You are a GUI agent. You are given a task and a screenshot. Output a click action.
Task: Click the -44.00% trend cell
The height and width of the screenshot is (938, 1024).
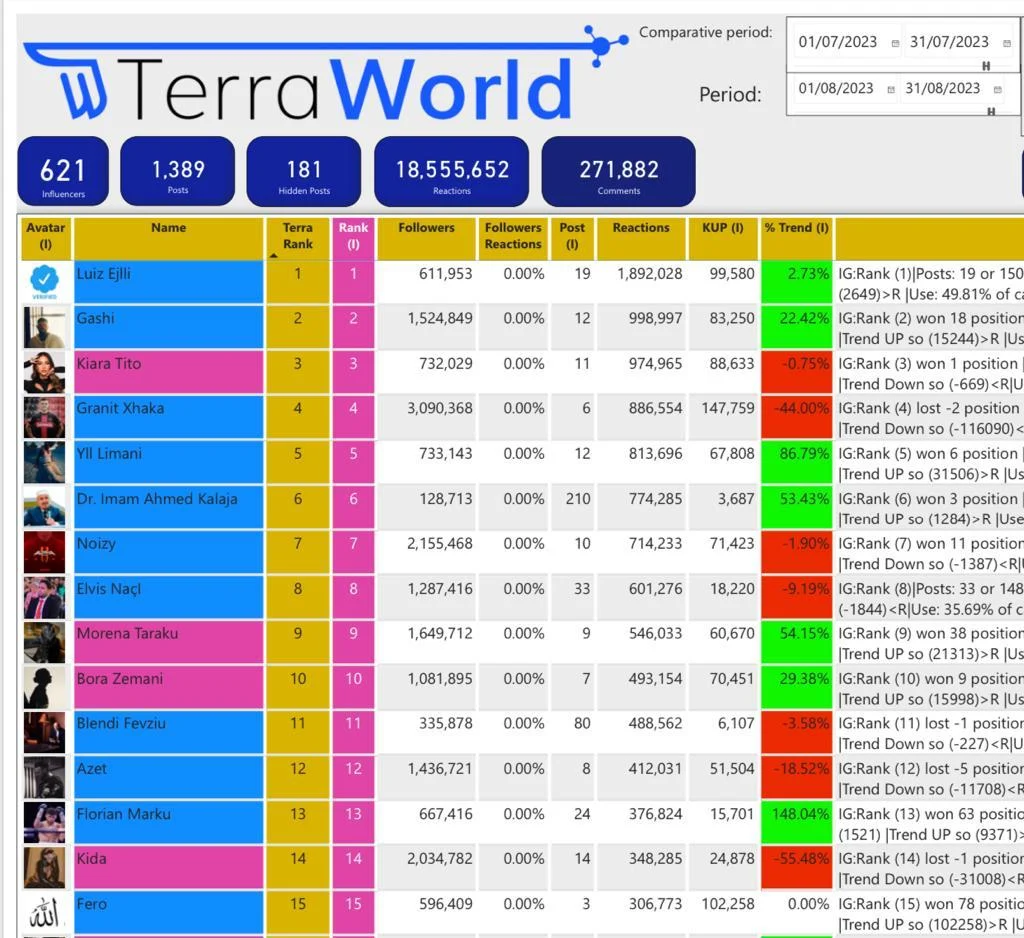click(x=797, y=417)
